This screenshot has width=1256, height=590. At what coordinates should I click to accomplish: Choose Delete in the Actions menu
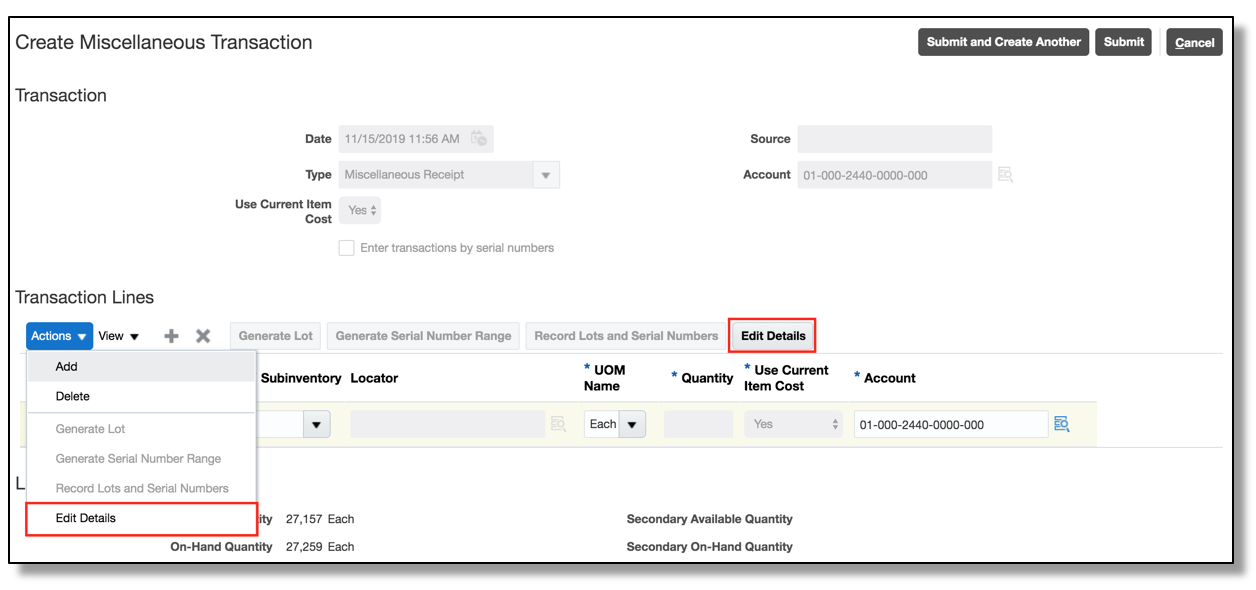(73, 396)
